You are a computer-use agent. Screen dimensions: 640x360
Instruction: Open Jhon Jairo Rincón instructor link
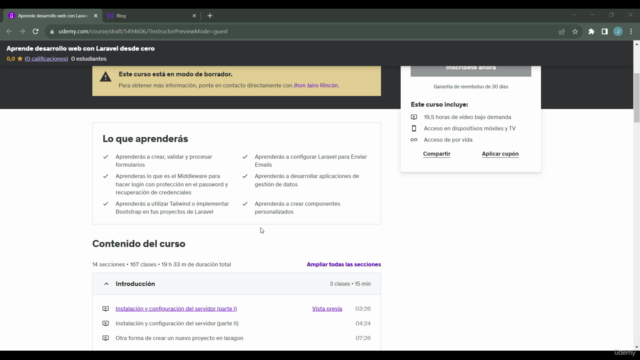(x=316, y=85)
